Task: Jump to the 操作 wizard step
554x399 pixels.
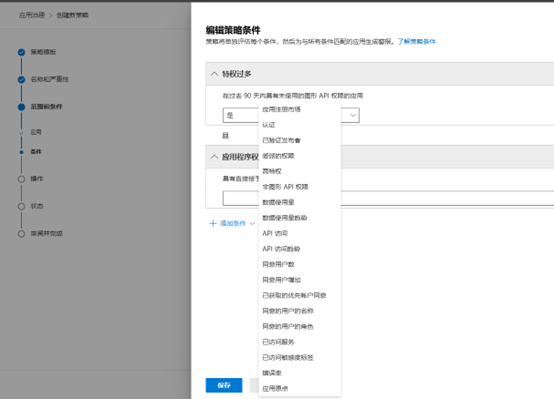Action: click(x=37, y=179)
